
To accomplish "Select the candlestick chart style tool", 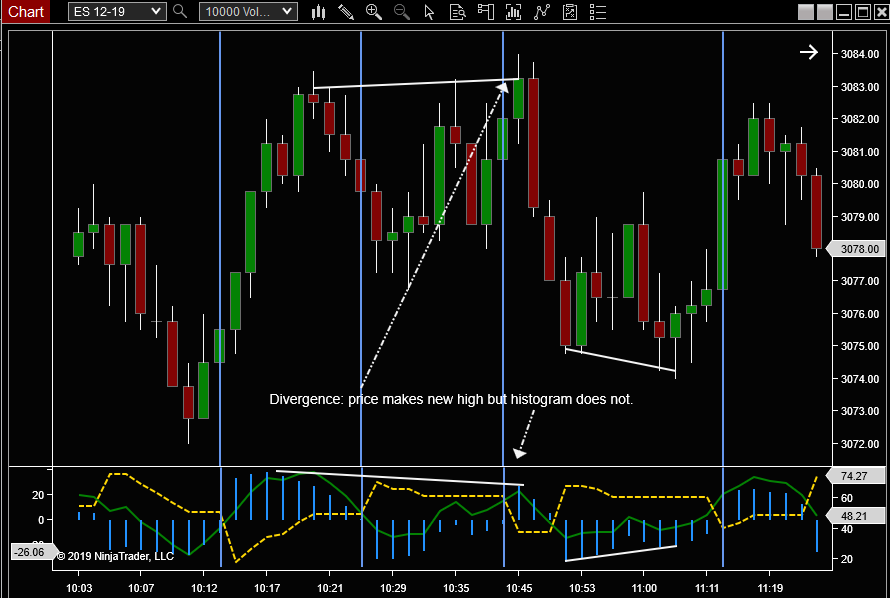I will 318,12.
